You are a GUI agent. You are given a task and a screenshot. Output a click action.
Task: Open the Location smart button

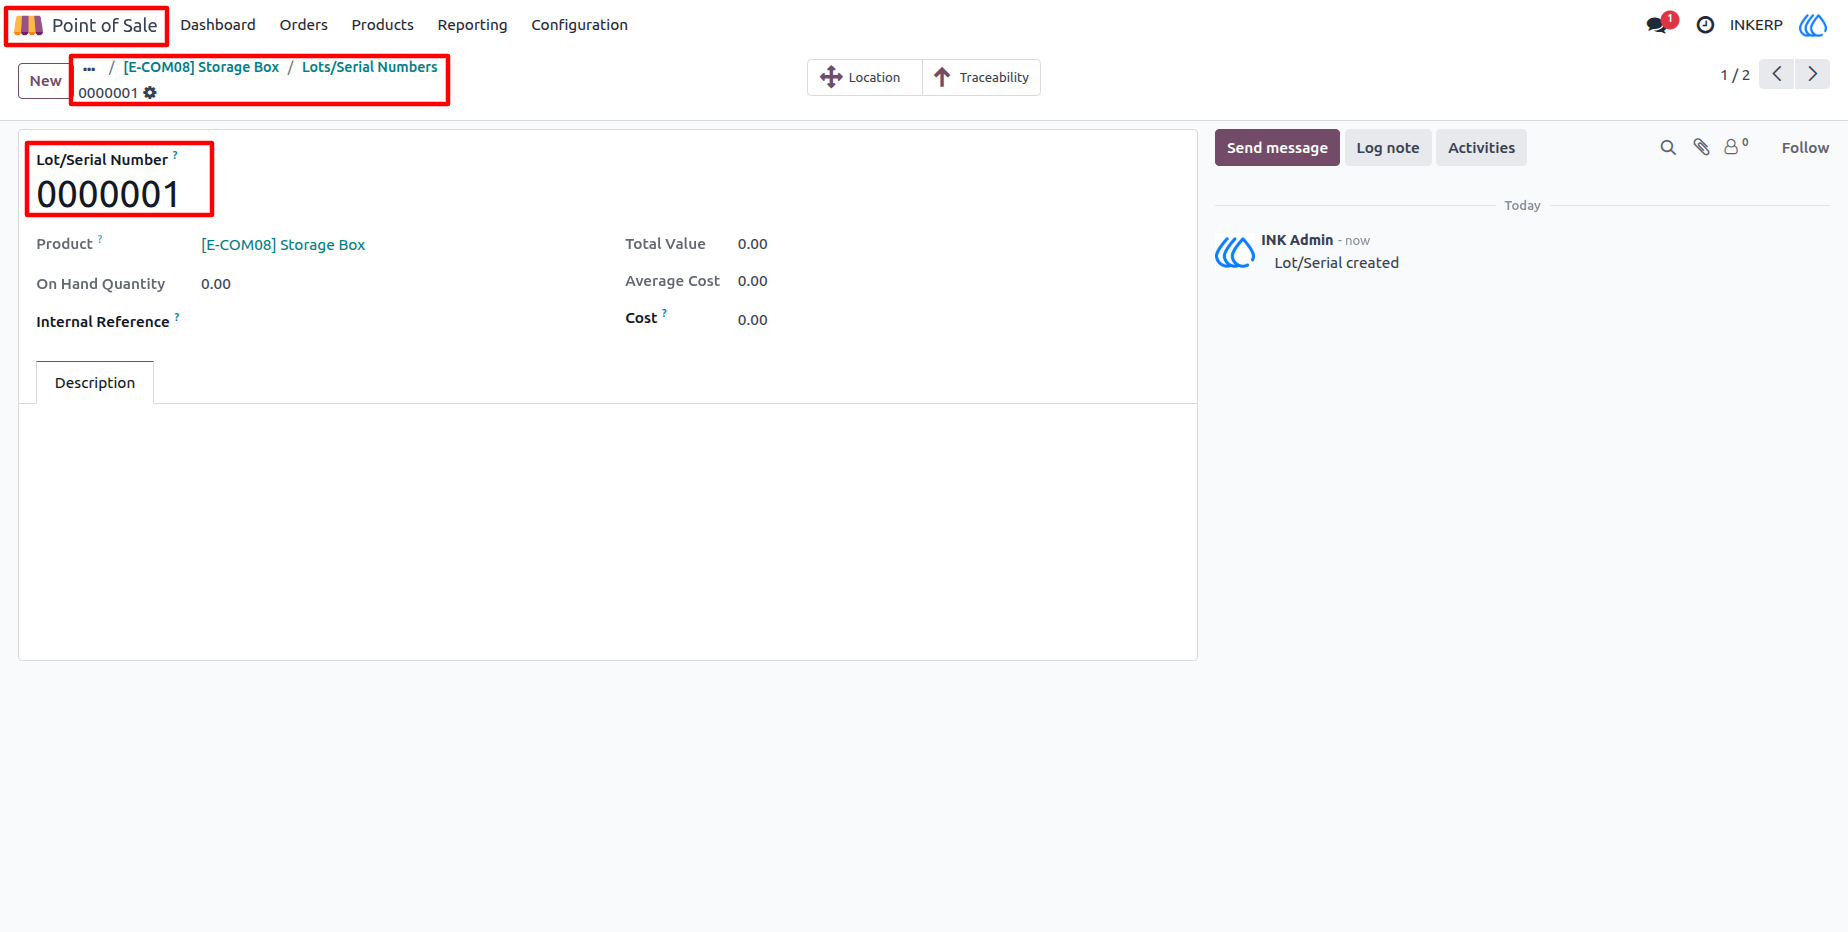pos(864,77)
